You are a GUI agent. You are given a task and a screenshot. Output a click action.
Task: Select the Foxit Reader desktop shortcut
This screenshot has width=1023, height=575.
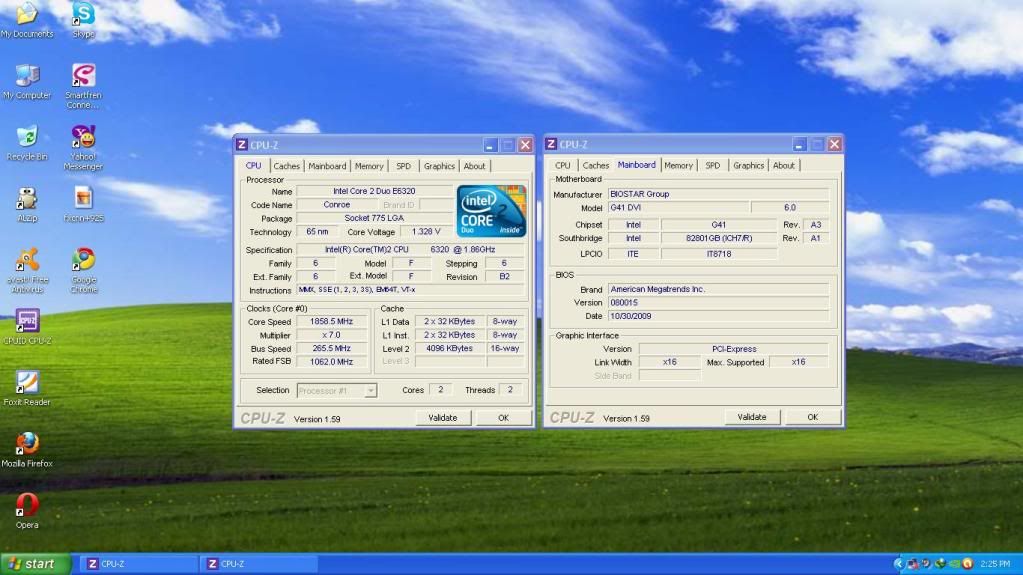coord(27,389)
